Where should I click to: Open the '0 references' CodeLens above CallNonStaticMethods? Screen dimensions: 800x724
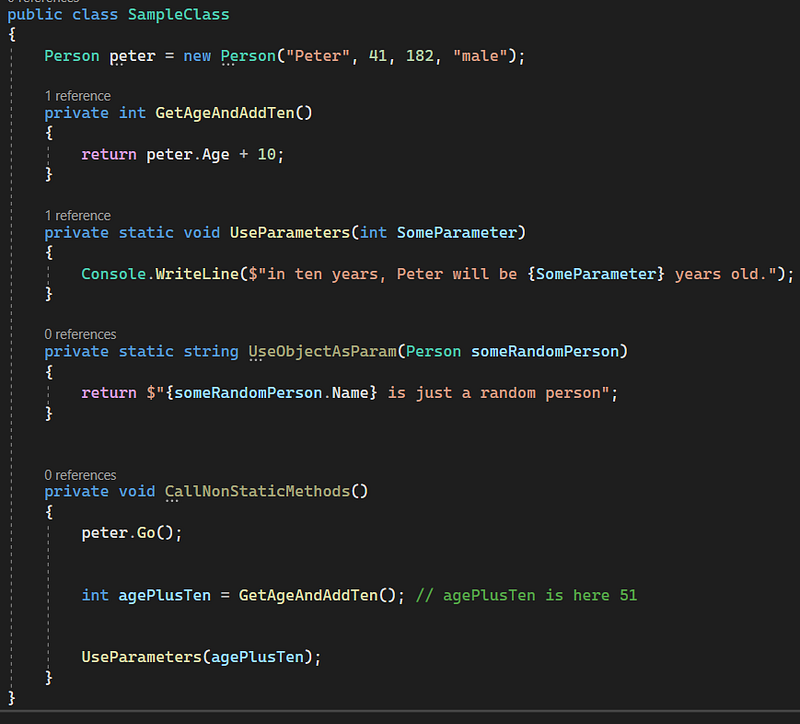(x=80, y=475)
